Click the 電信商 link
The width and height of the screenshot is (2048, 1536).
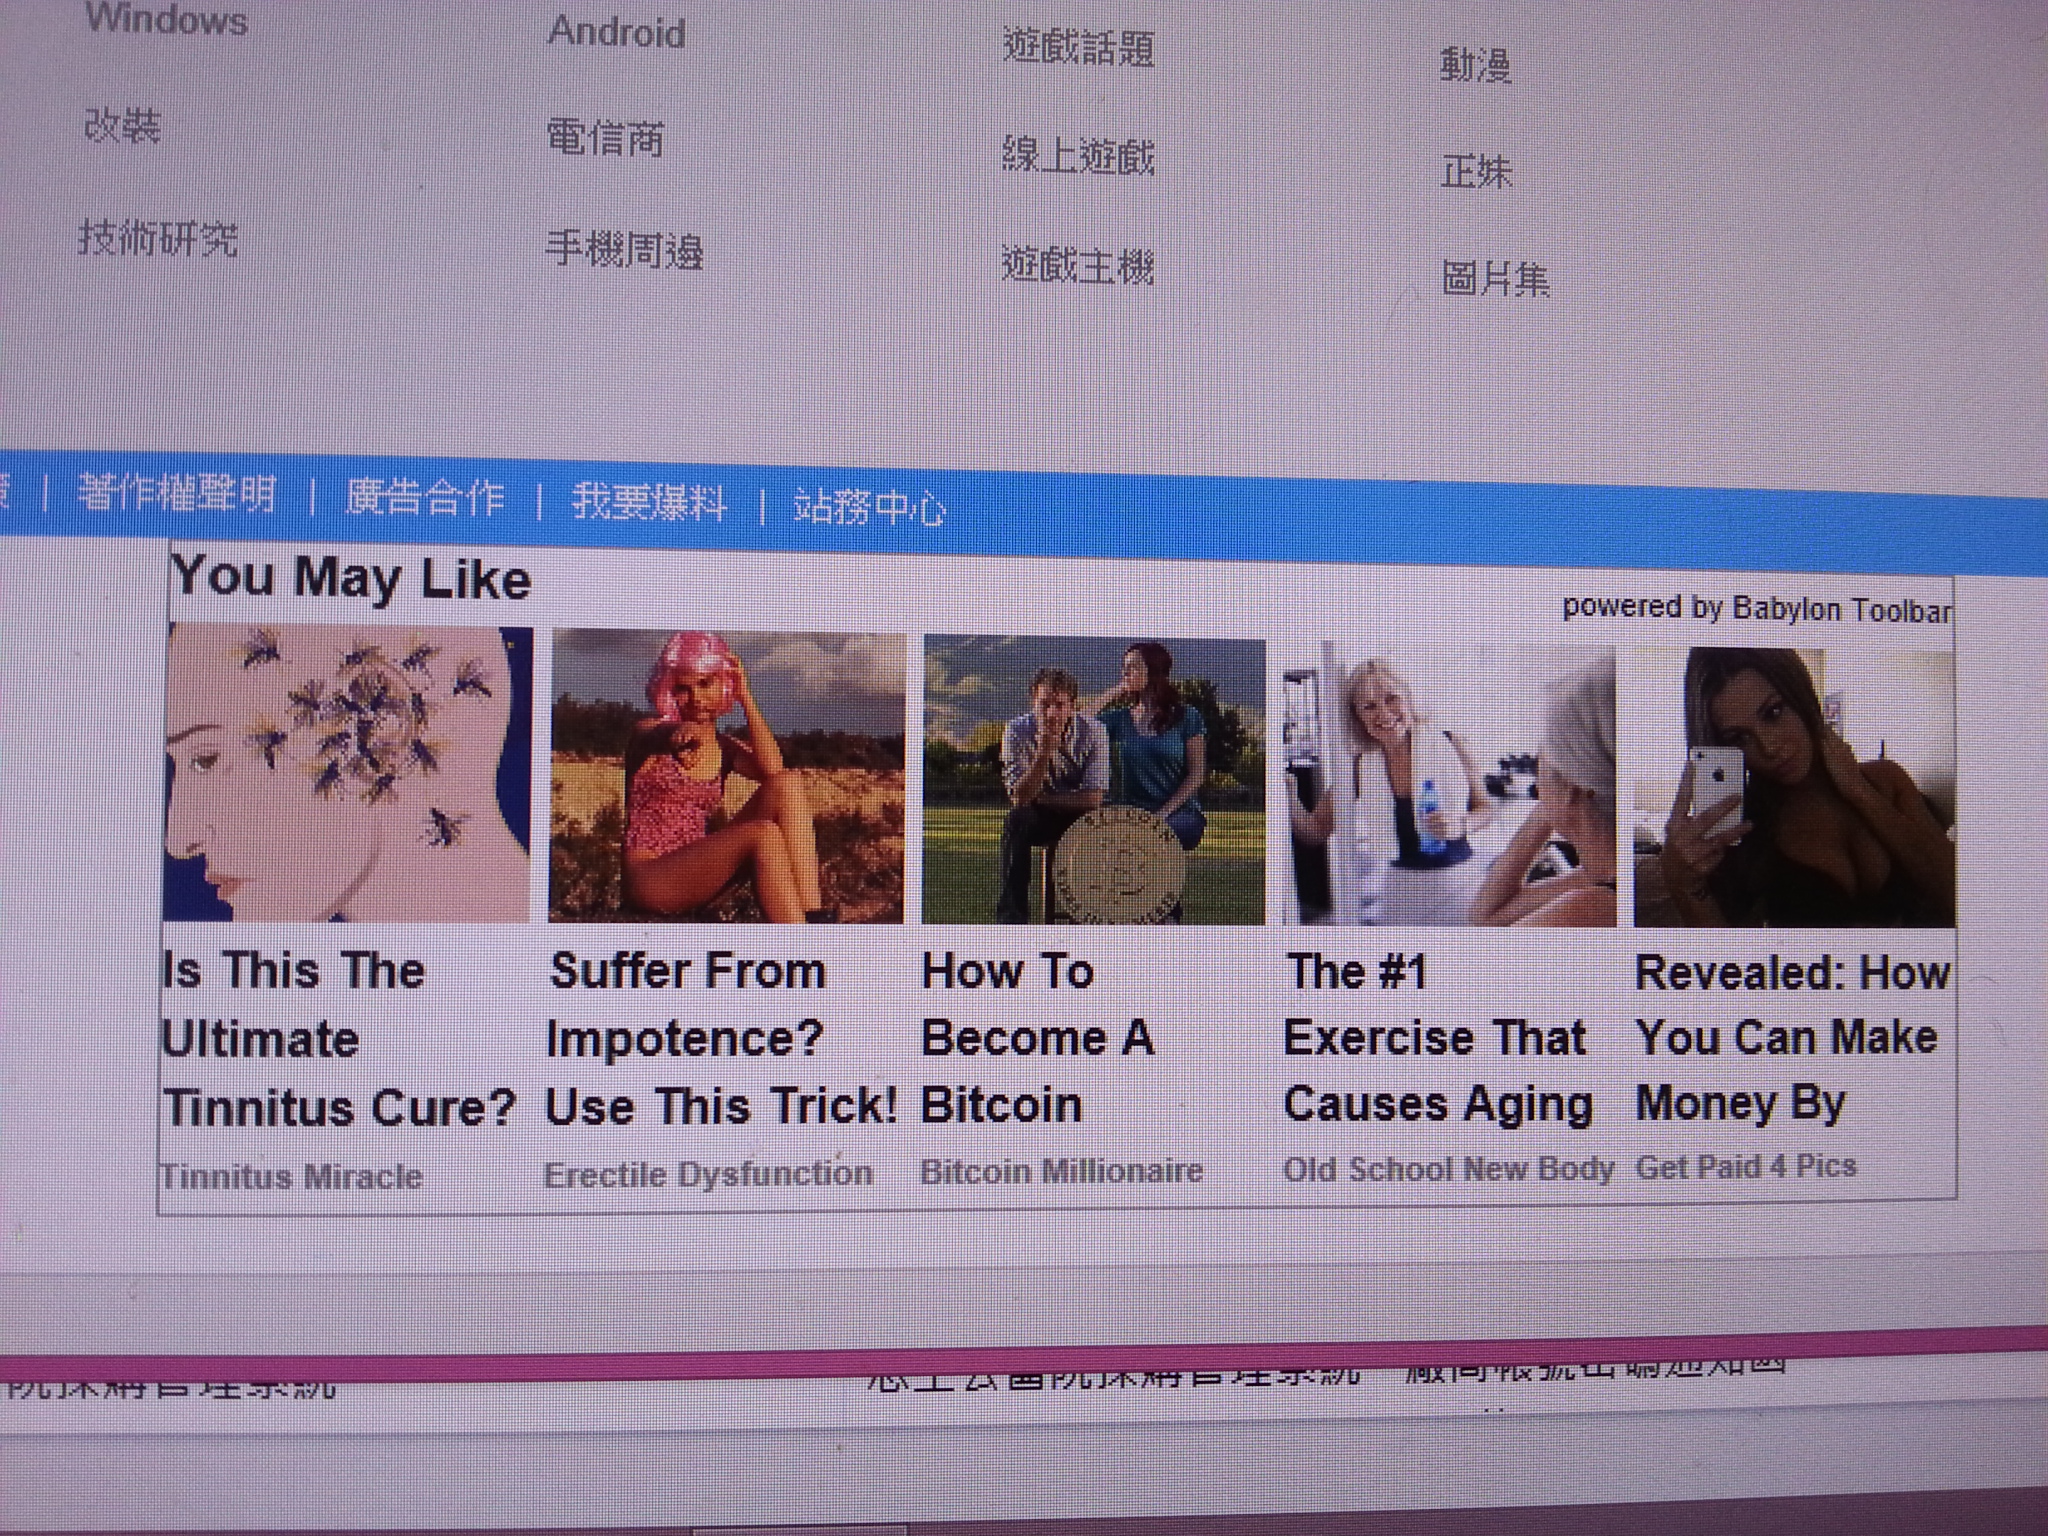pos(605,138)
